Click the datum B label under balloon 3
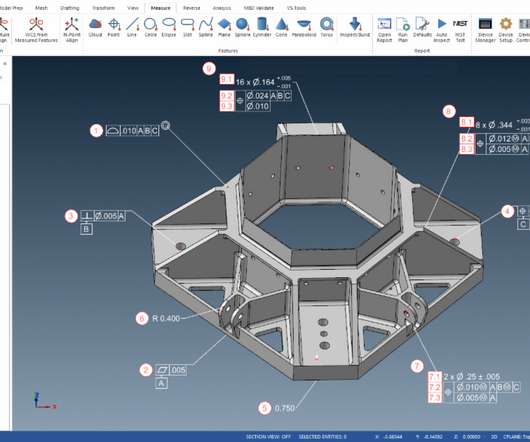 87,229
